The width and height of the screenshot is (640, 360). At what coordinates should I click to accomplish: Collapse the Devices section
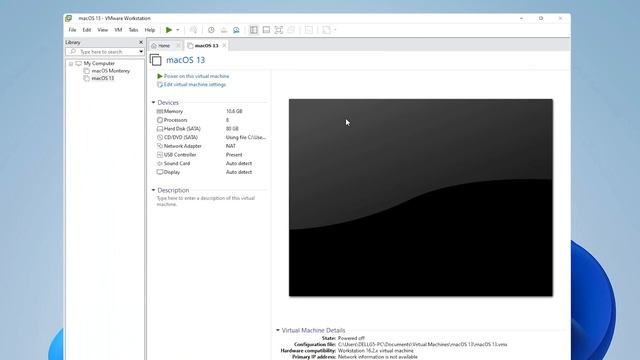pos(153,102)
